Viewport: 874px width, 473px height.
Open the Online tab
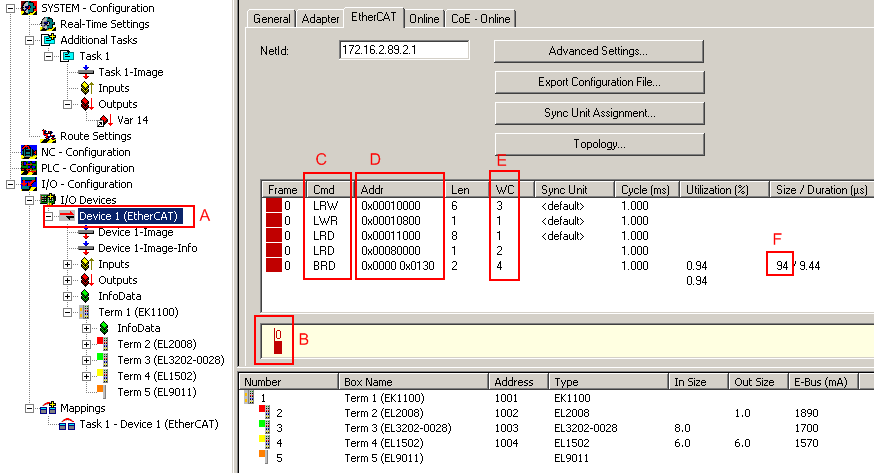424,19
